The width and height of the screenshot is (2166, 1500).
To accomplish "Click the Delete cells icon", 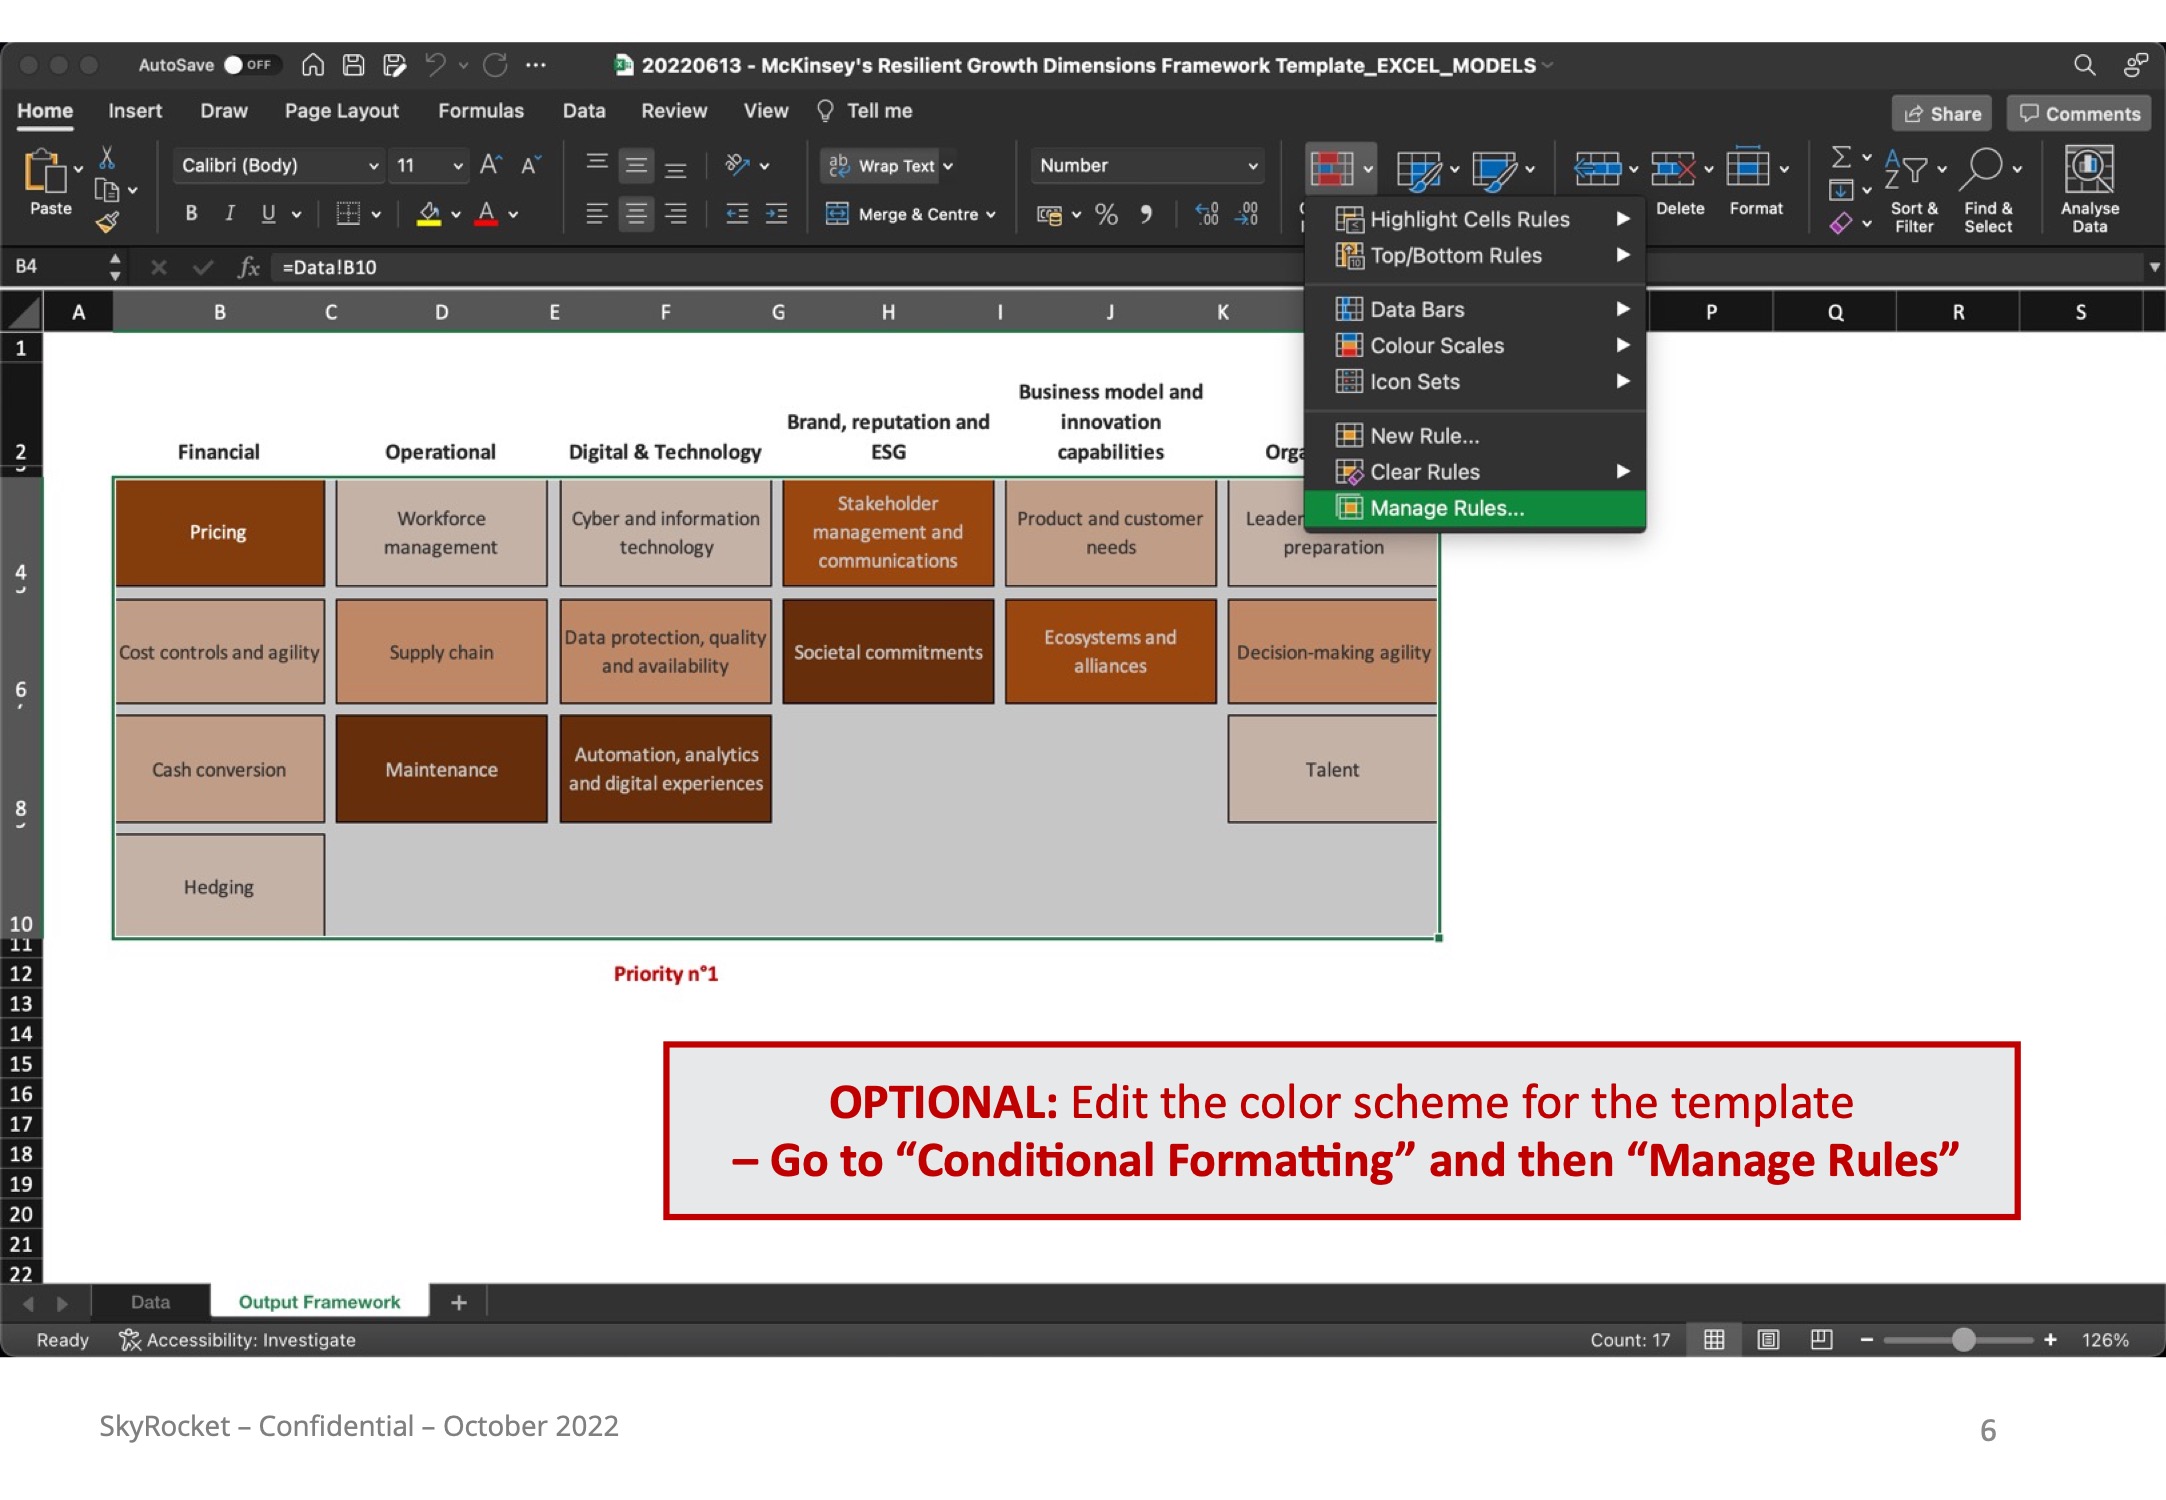I will point(1673,169).
